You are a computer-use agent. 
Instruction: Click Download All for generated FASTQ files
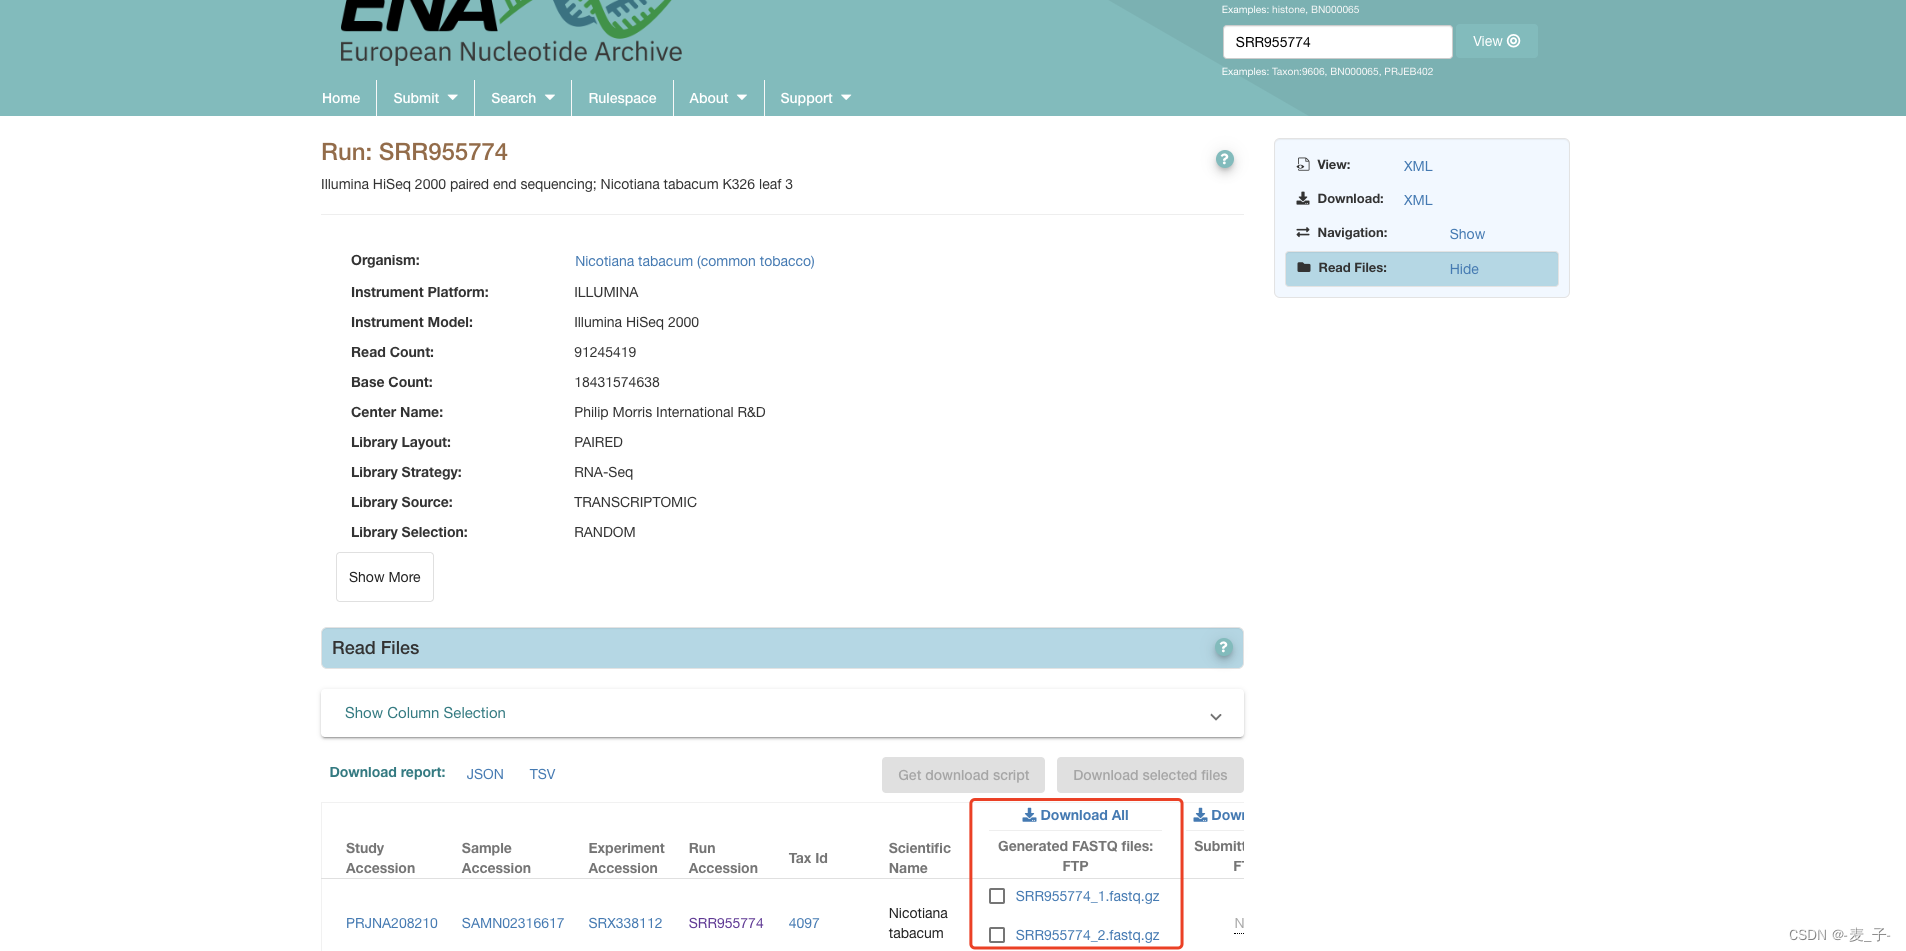tap(1075, 815)
